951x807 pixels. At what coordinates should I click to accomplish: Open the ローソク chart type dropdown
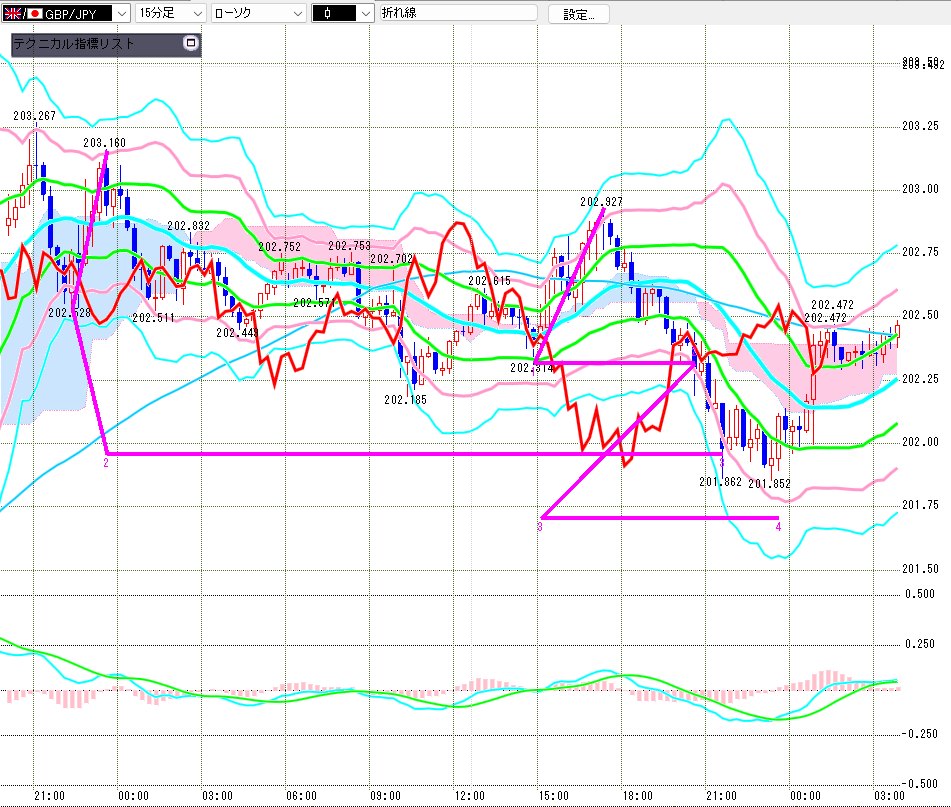296,13
